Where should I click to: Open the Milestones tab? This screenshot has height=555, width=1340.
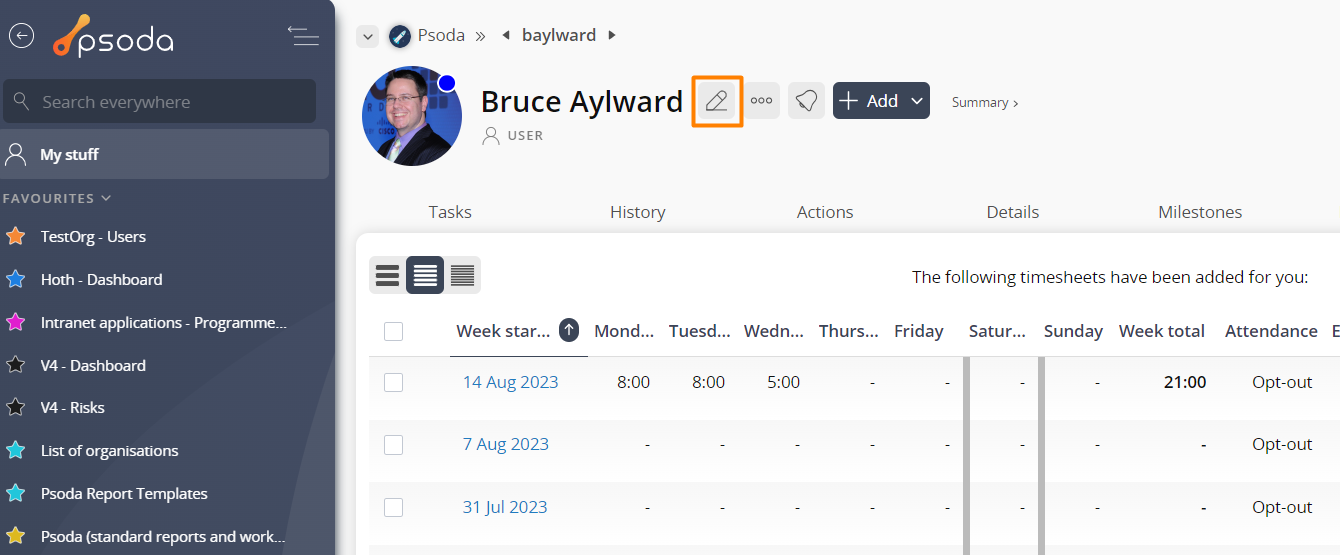[1199, 212]
